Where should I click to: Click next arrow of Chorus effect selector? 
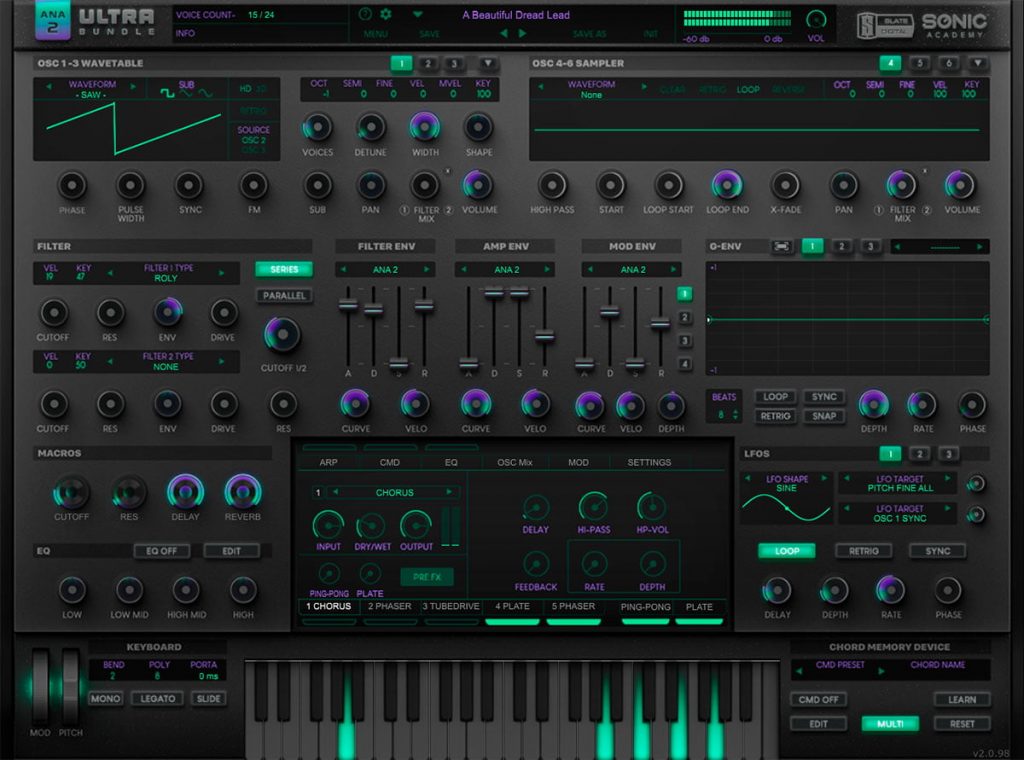pos(449,492)
